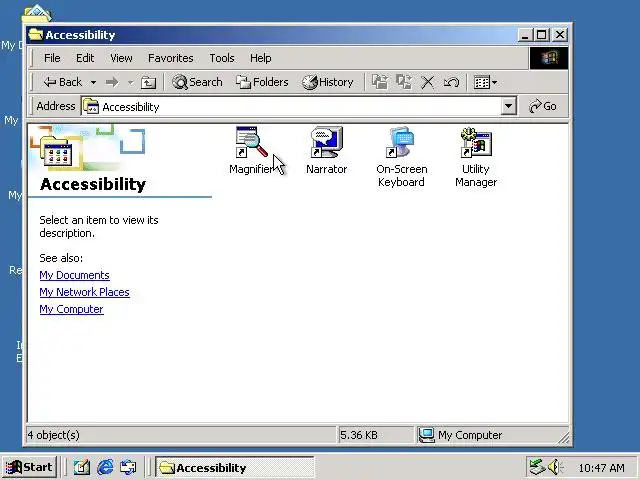Open the Favorites menu

click(x=171, y=58)
